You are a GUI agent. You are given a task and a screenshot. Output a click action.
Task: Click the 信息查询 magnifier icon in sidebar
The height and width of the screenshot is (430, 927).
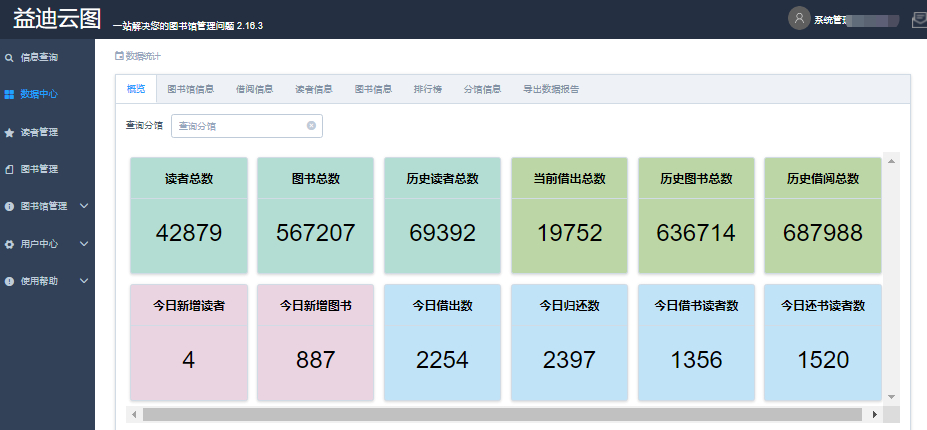pyautogui.click(x=9, y=58)
